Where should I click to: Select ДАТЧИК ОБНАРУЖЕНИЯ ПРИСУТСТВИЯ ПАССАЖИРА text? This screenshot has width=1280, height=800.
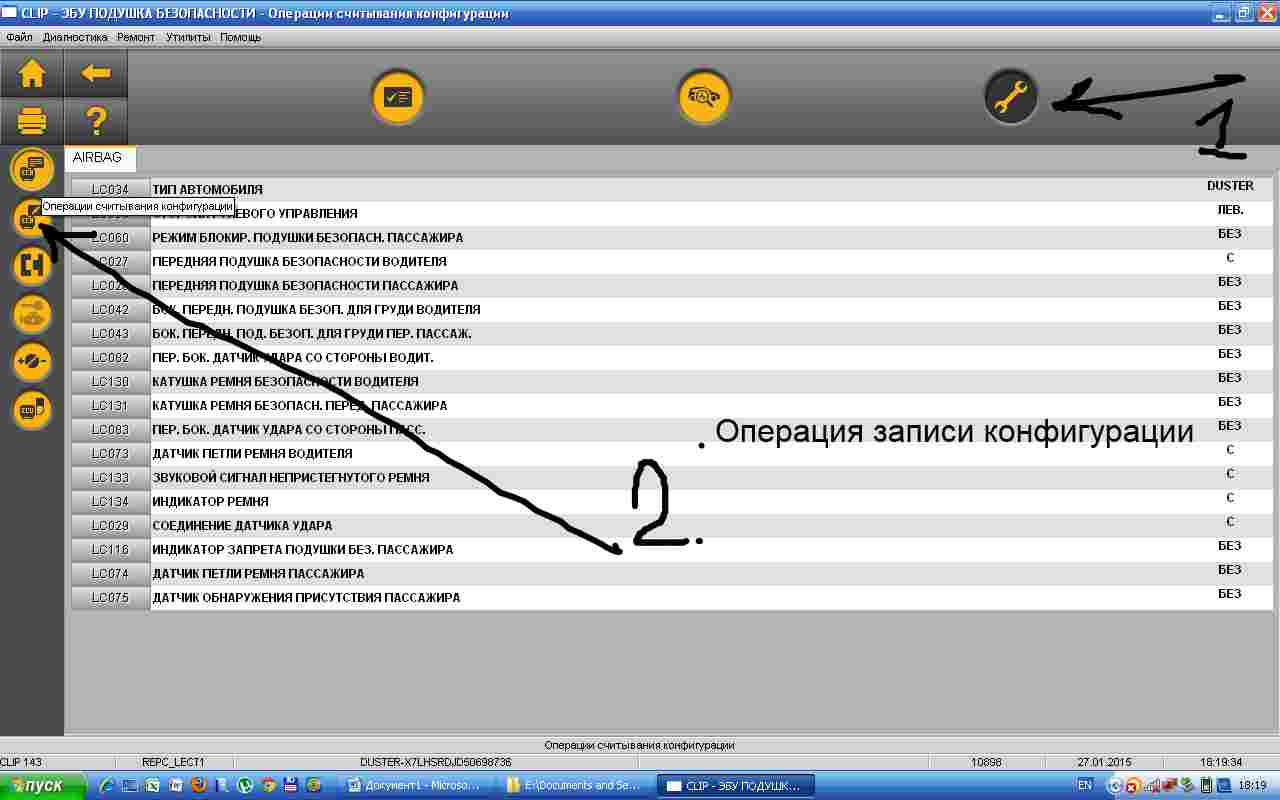[x=306, y=597]
